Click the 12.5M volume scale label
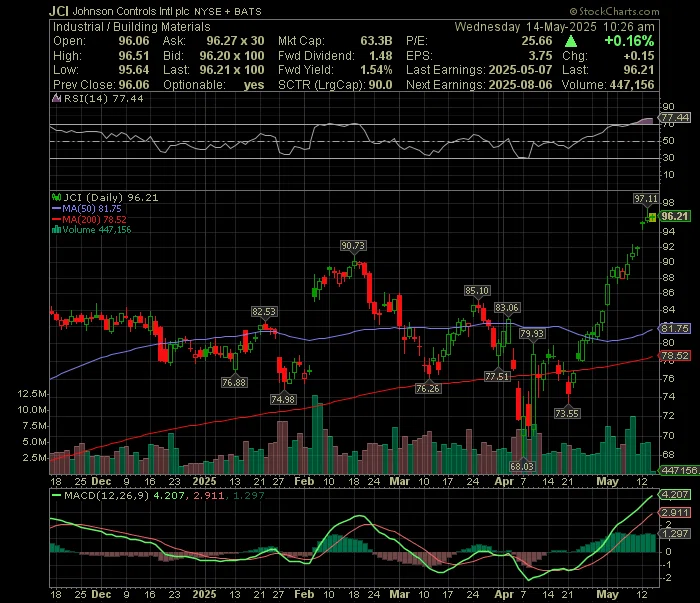This screenshot has height=603, width=700. (33, 394)
